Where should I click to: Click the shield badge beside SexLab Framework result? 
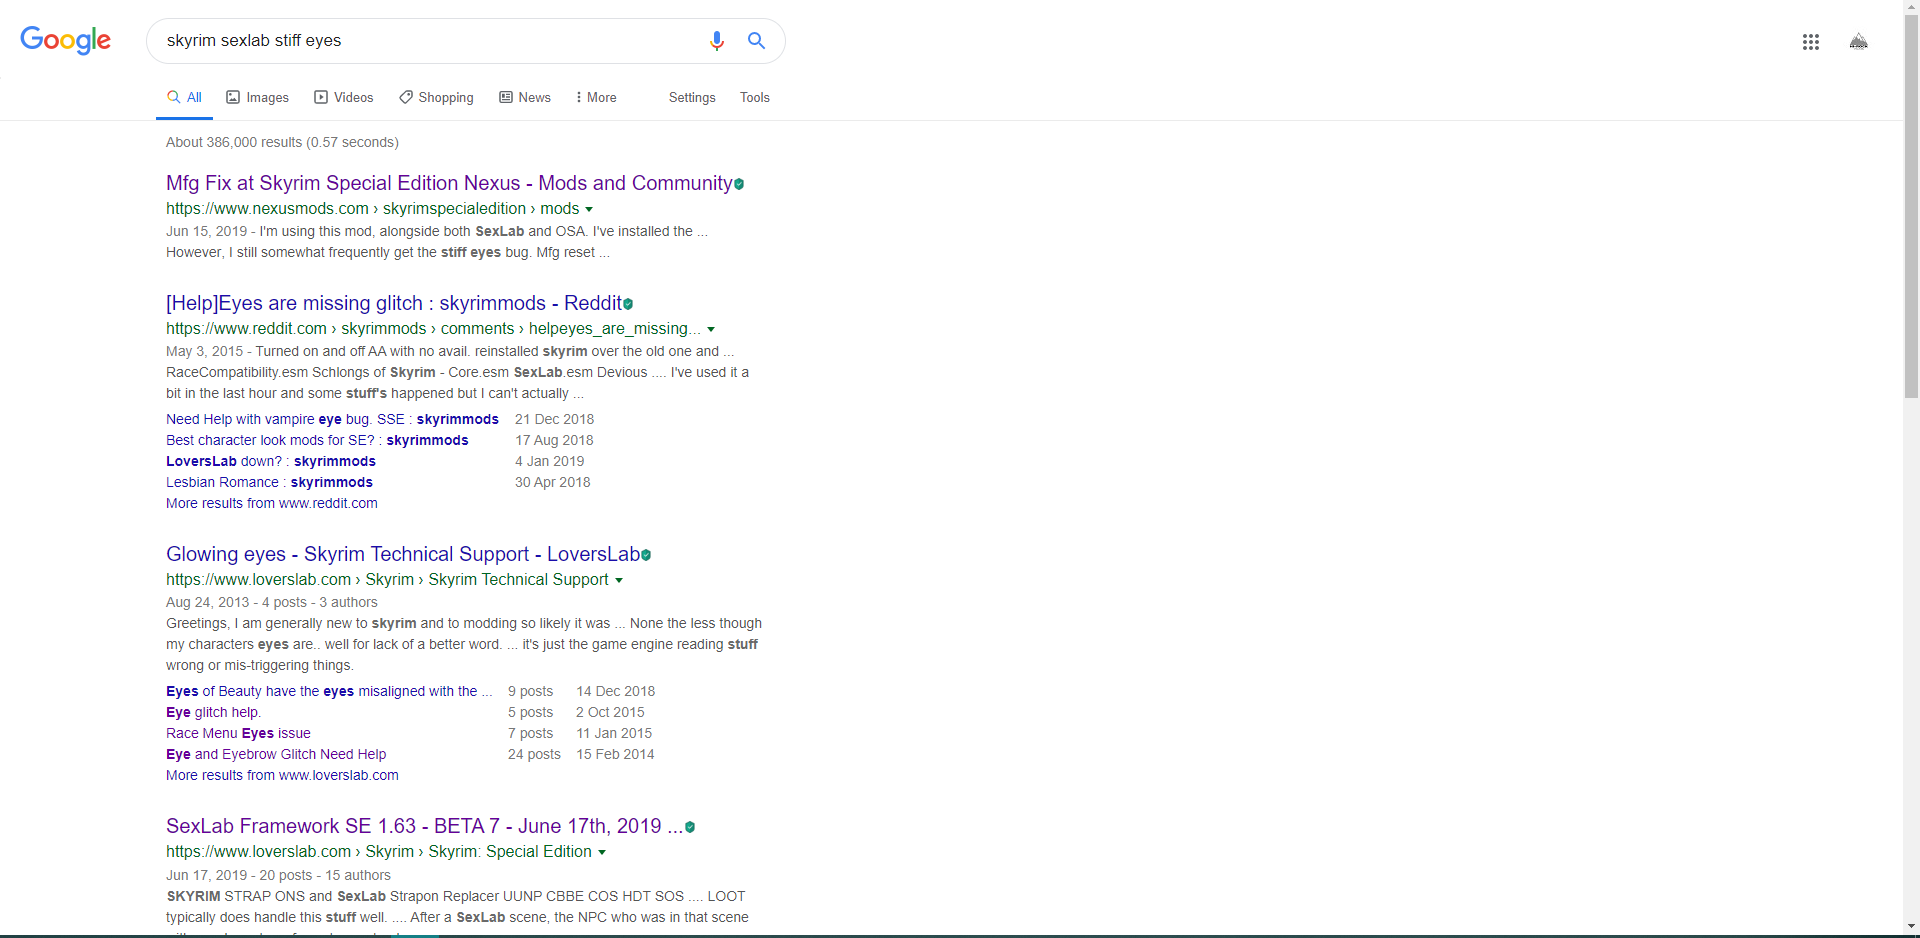(690, 827)
